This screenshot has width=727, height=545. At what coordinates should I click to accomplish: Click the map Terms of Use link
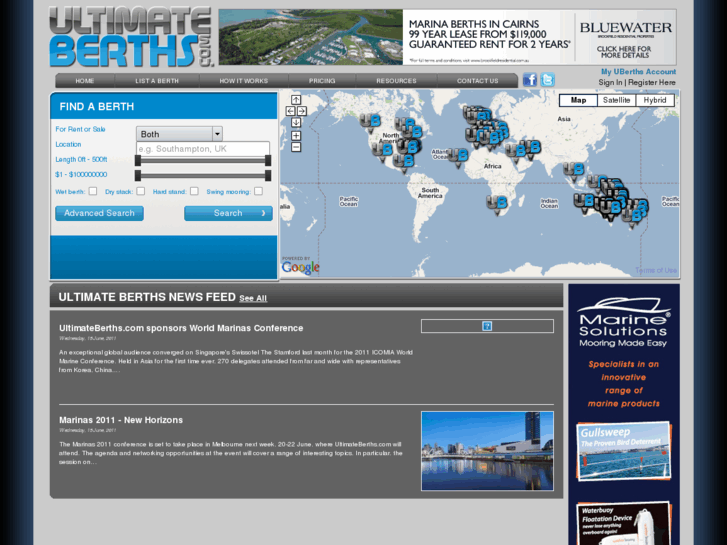[x=656, y=270]
